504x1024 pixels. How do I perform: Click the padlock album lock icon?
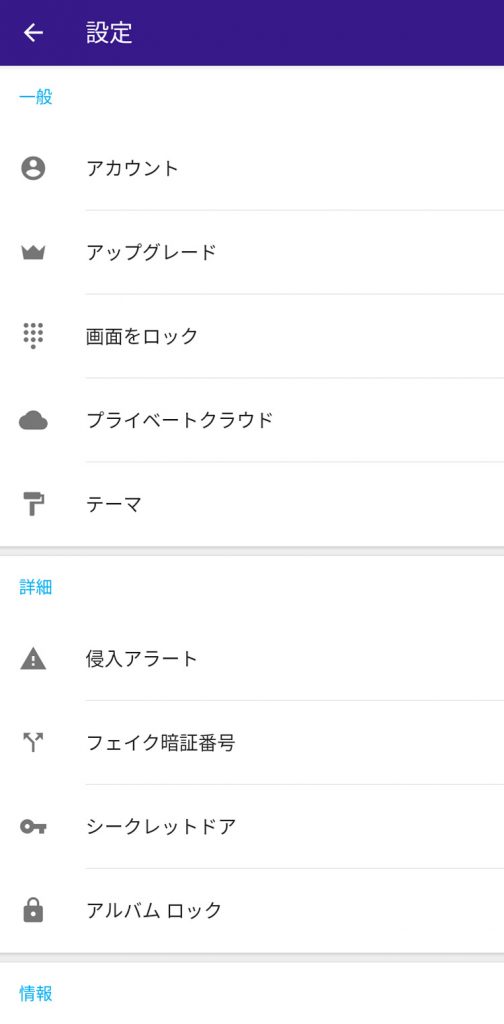coord(33,910)
